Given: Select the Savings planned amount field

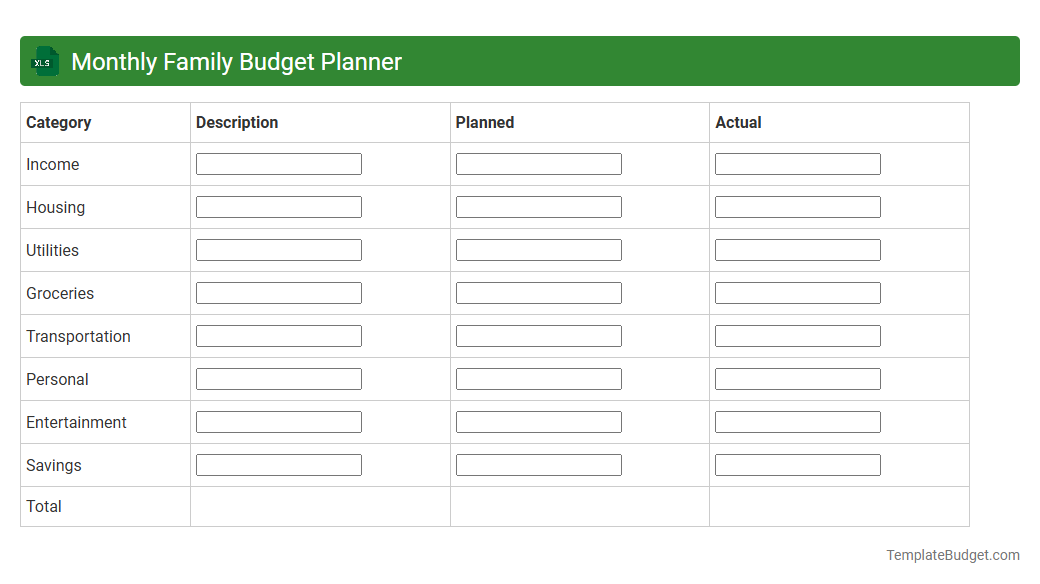Looking at the screenshot, I should [538, 464].
